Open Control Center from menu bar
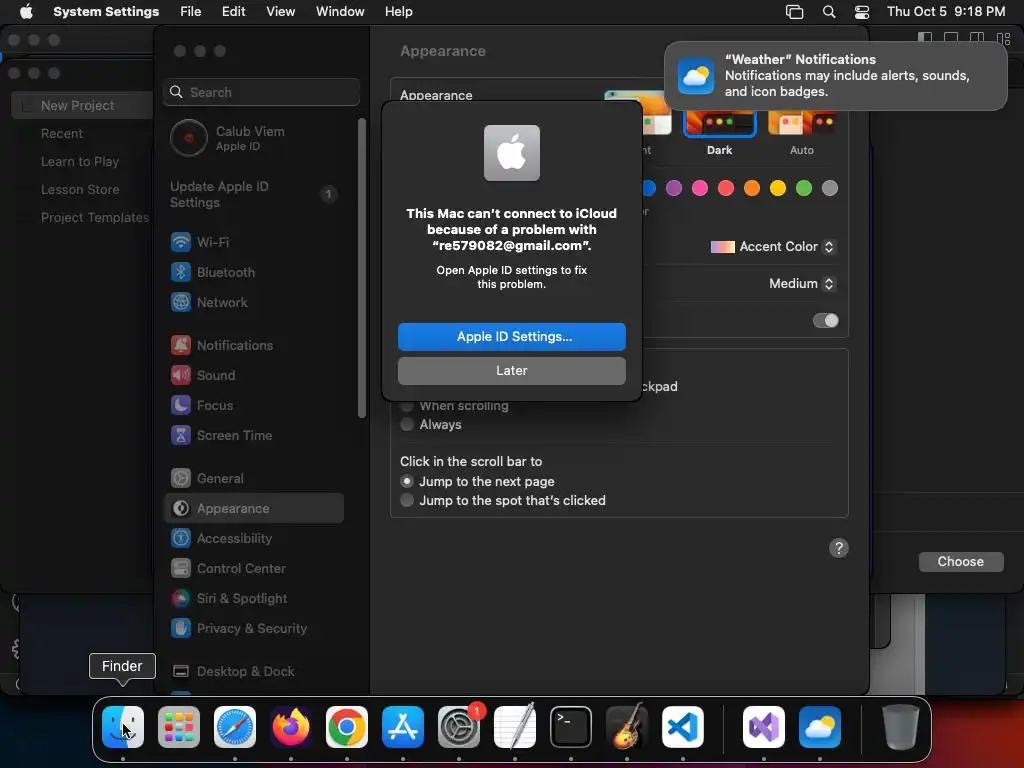The width and height of the screenshot is (1024, 768). [862, 12]
